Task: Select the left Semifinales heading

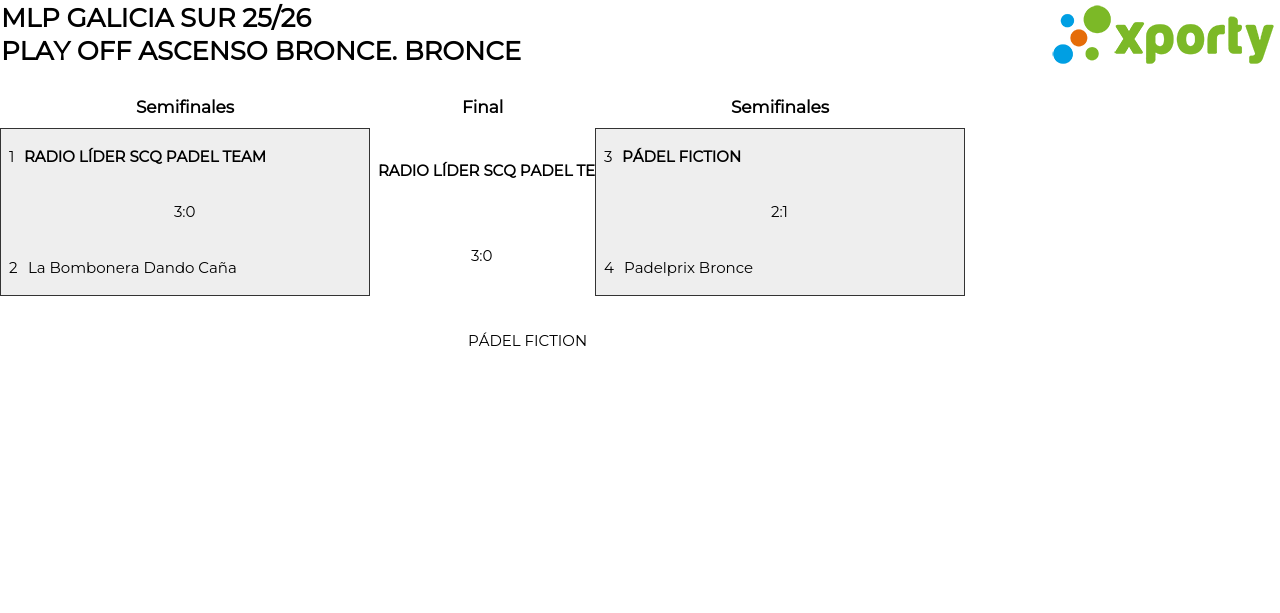Action: (x=185, y=107)
